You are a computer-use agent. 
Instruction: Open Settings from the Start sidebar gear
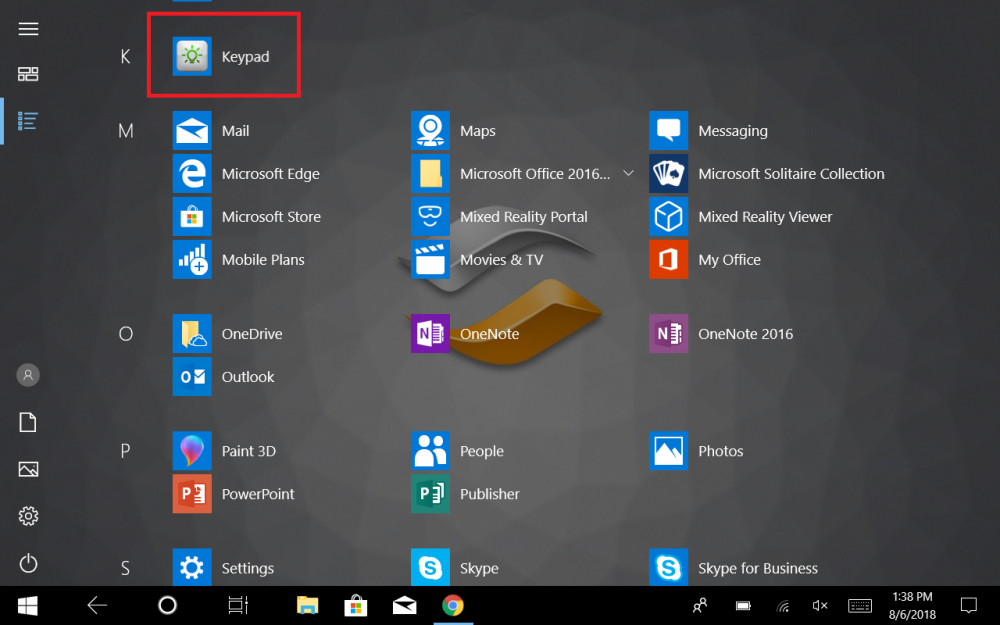pos(28,516)
